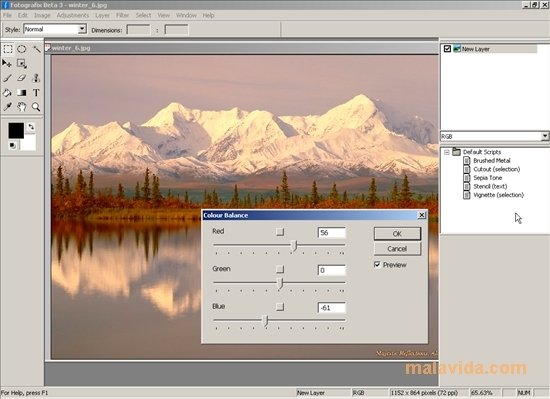This screenshot has width=550, height=399.
Task: Select the Stencil (text) script
Action: point(490,187)
